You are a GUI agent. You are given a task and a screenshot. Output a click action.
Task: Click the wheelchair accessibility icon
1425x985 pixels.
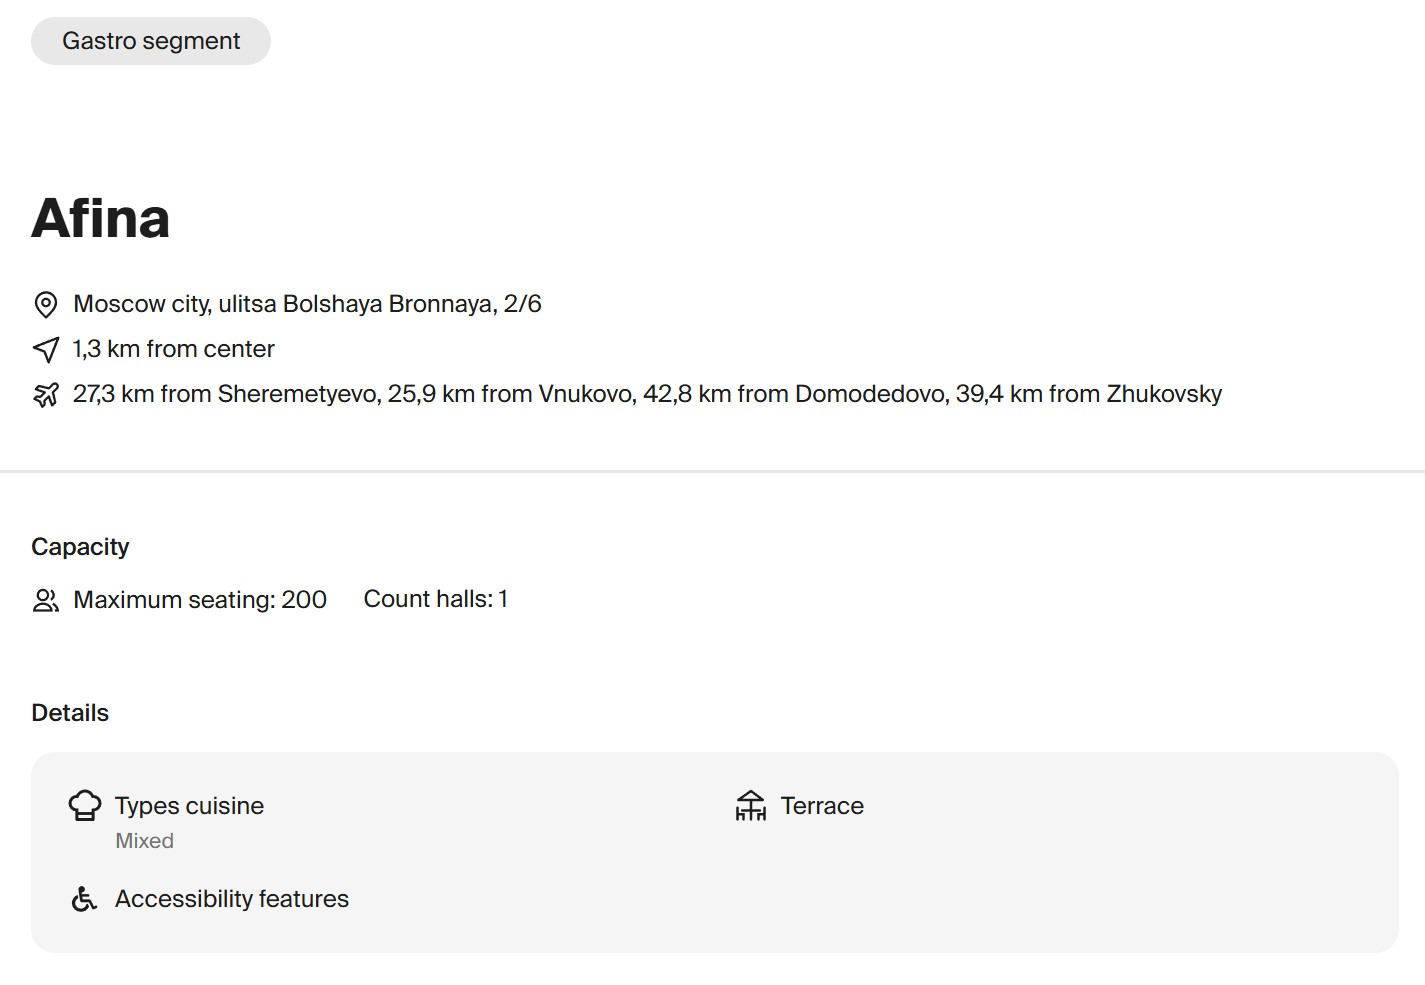tap(85, 899)
